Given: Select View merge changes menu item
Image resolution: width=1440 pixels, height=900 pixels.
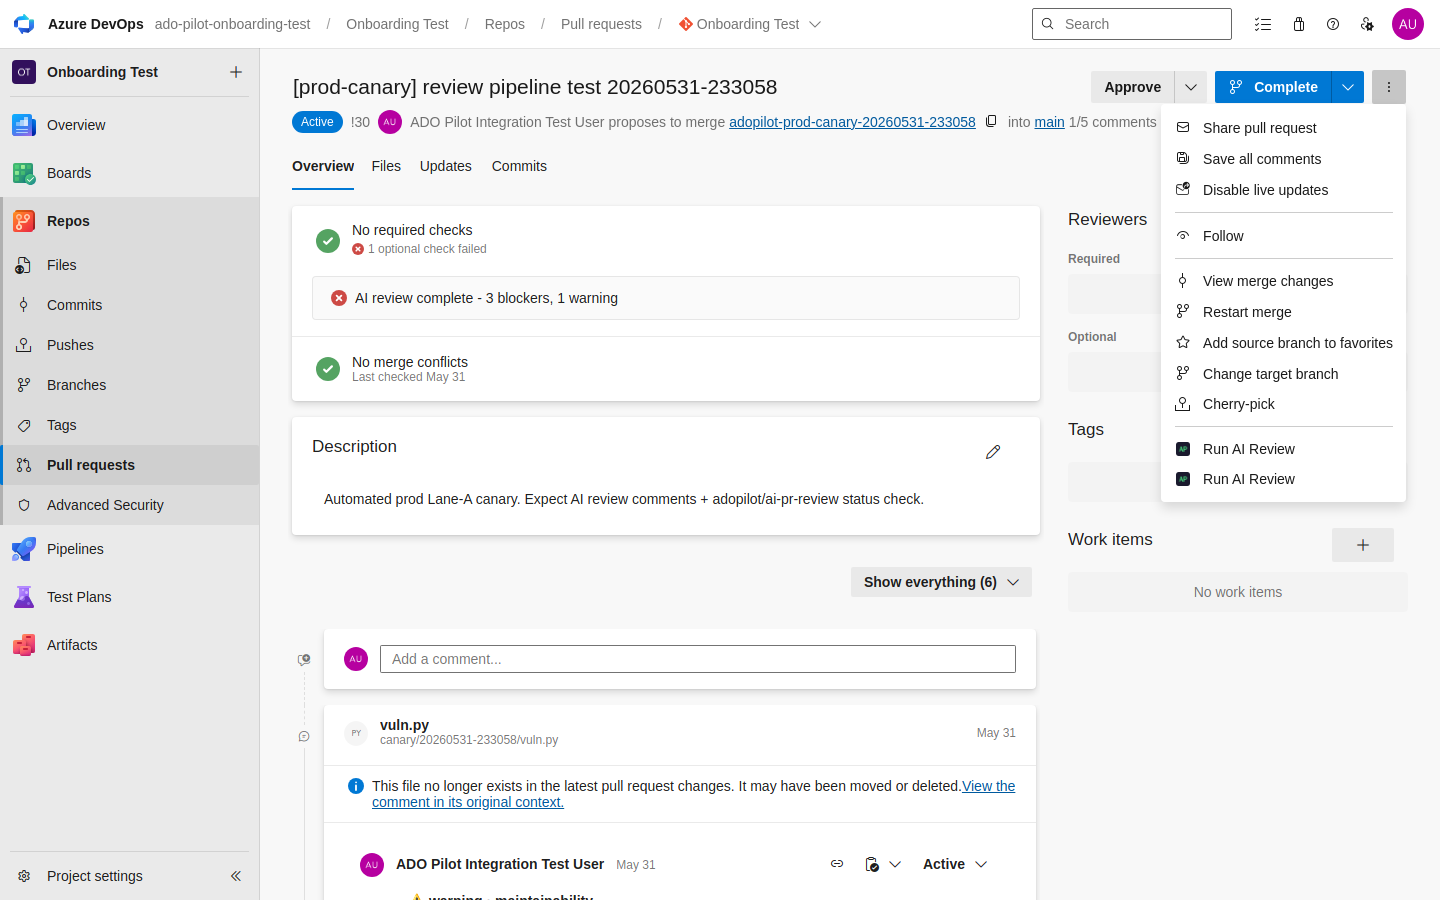Looking at the screenshot, I should click(1283, 281).
